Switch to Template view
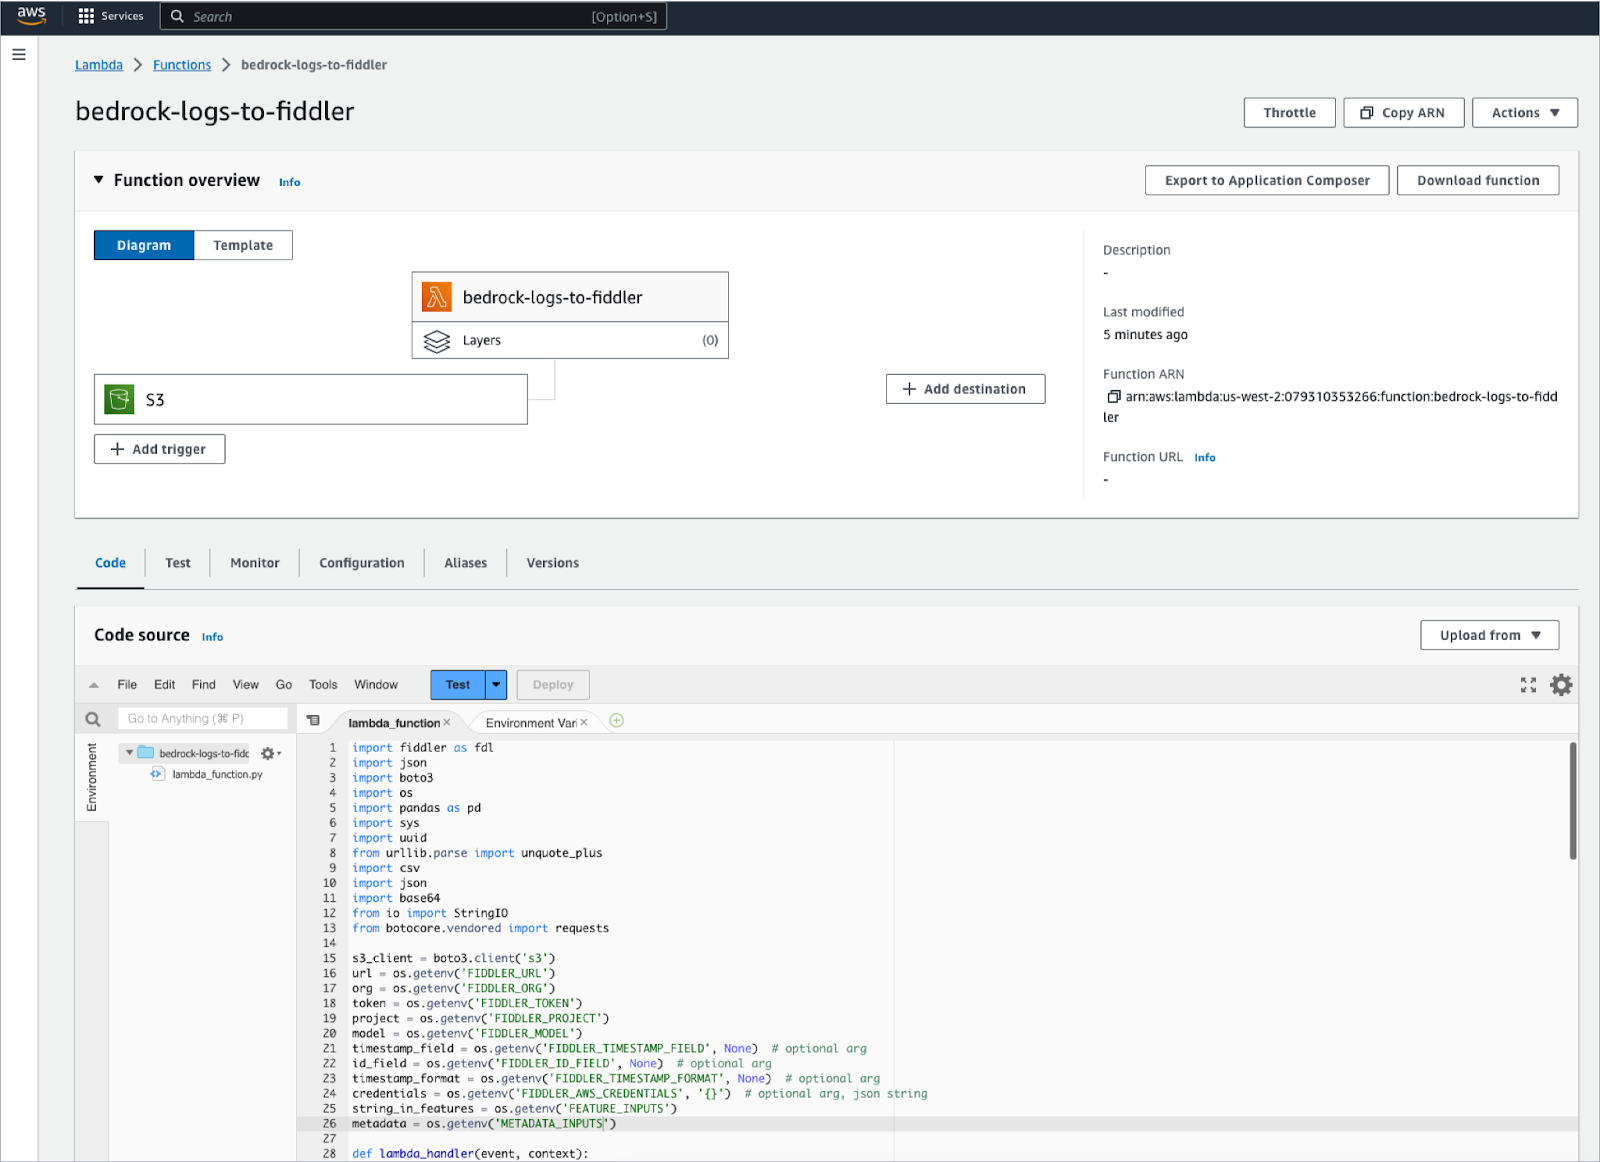 (x=242, y=245)
